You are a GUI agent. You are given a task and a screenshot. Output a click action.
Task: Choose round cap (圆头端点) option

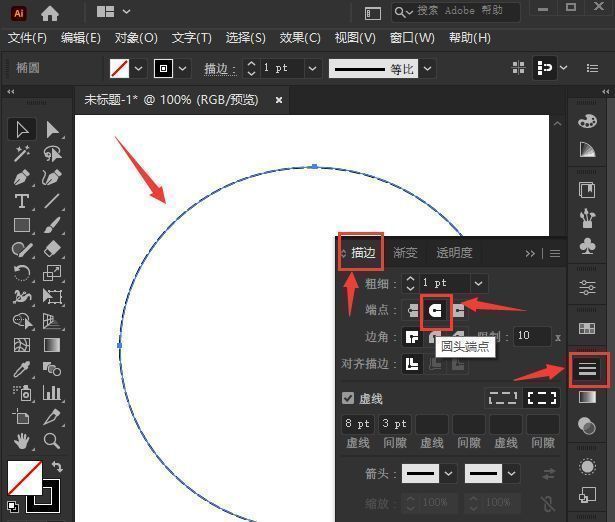coord(435,311)
